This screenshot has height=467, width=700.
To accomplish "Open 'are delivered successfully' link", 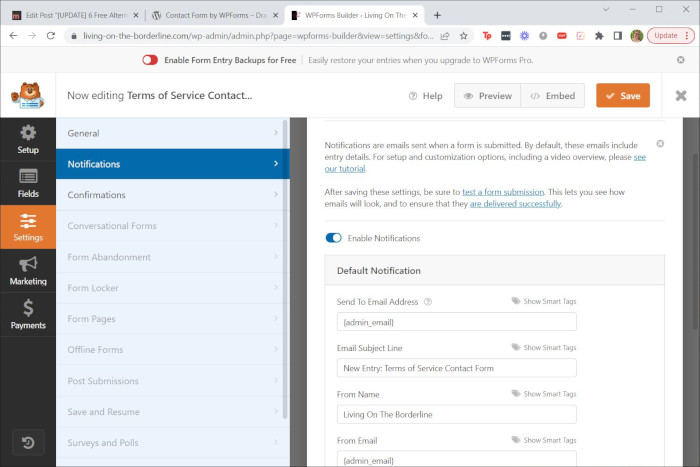I will pyautogui.click(x=515, y=204).
